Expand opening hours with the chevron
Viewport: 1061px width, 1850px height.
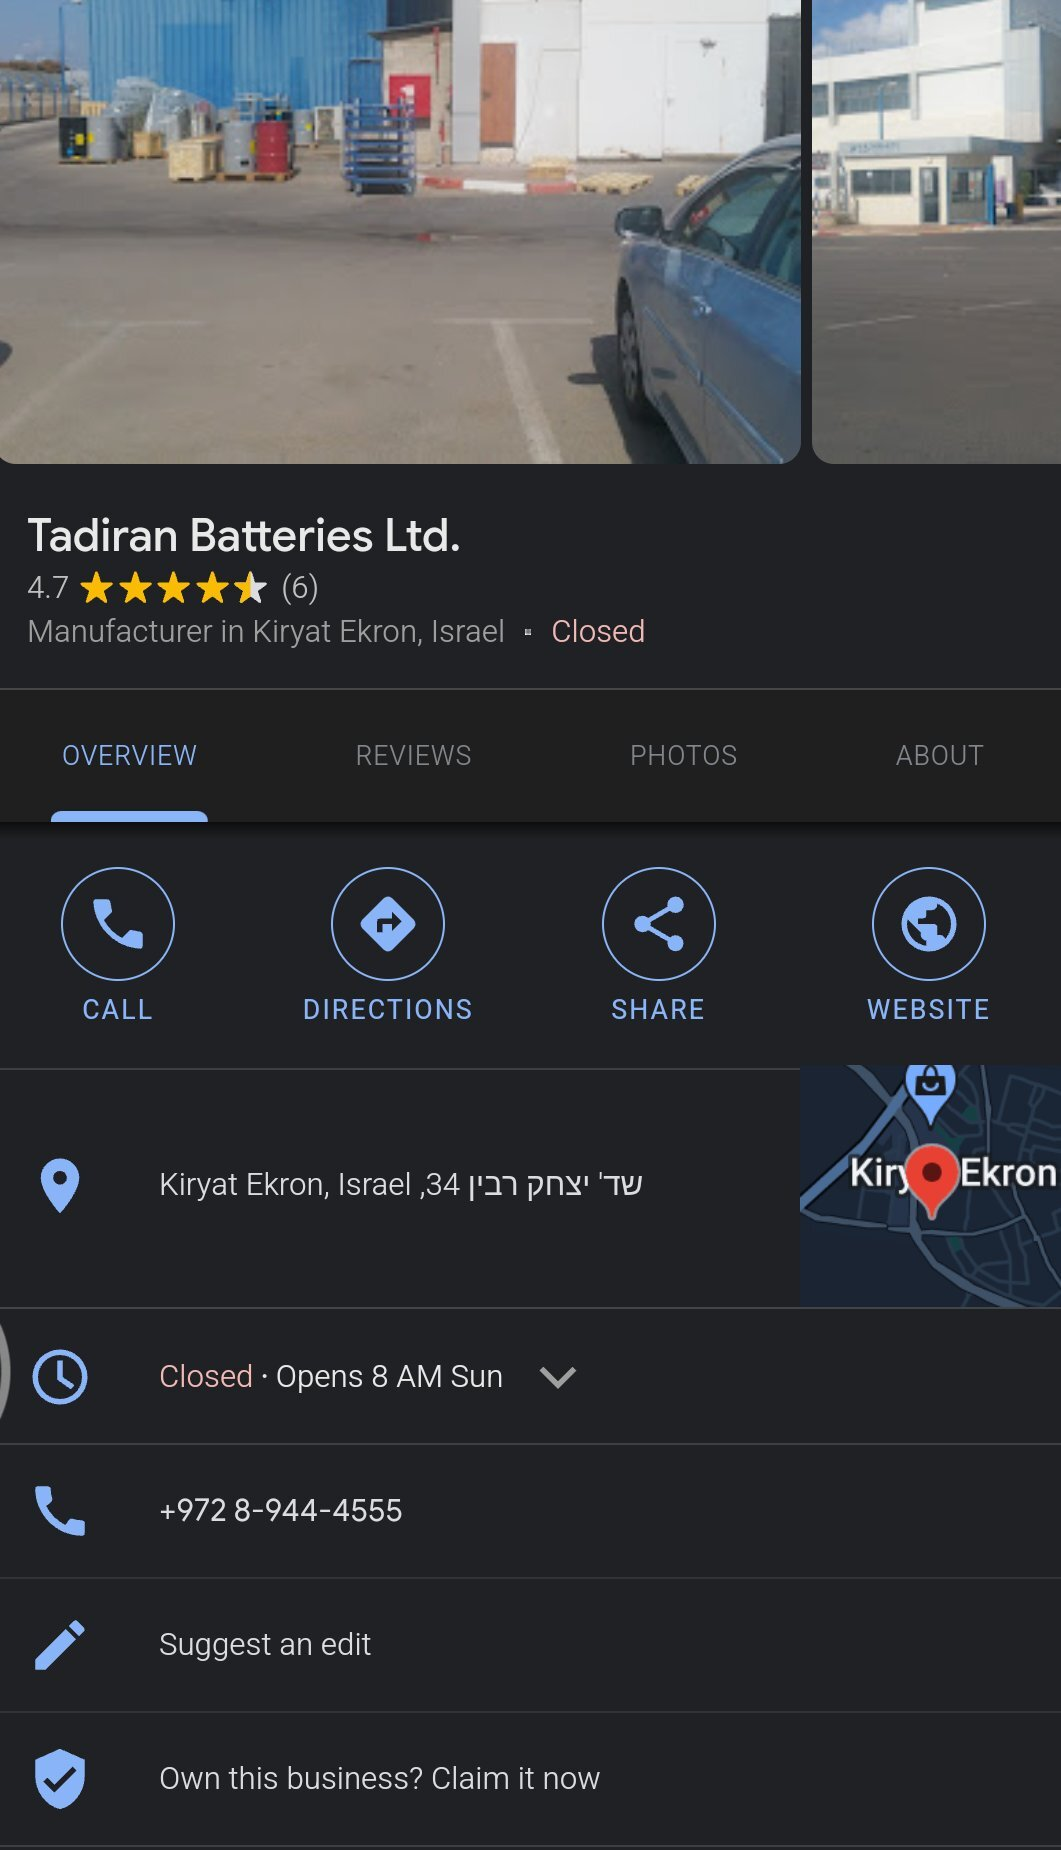coord(557,1377)
